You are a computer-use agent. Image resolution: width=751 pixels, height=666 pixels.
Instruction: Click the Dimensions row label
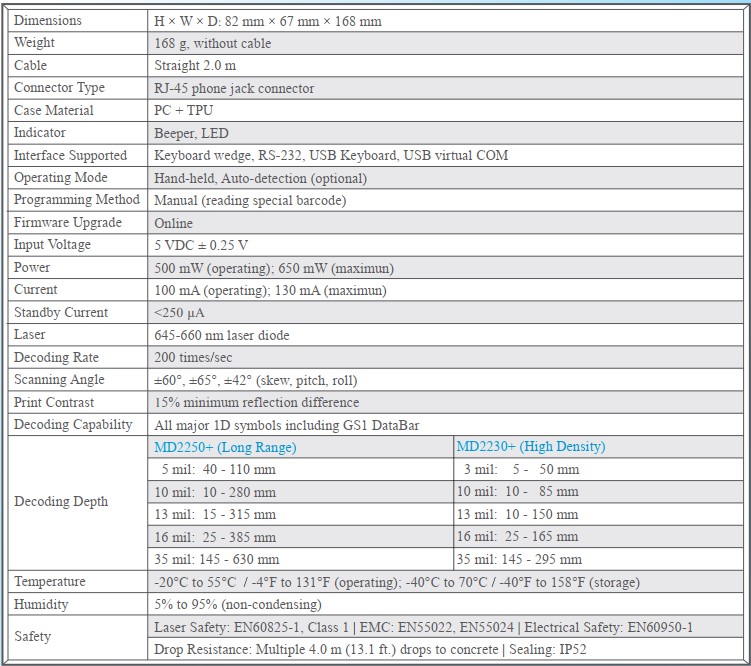[x=48, y=21]
